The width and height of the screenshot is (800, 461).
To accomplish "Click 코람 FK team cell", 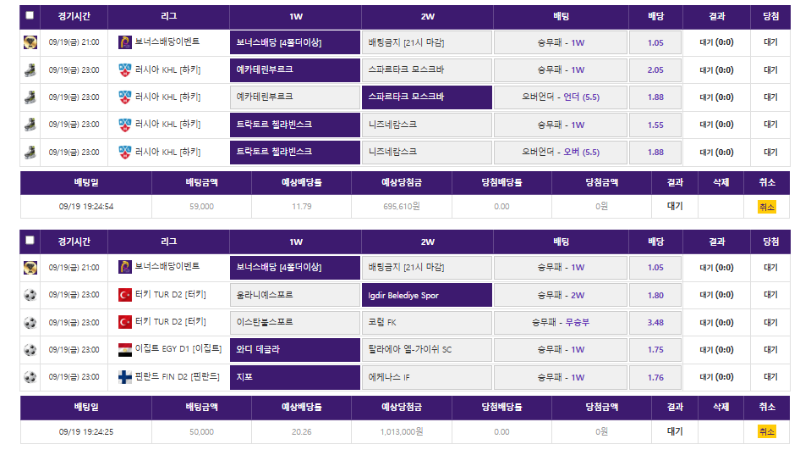I will coord(427,323).
